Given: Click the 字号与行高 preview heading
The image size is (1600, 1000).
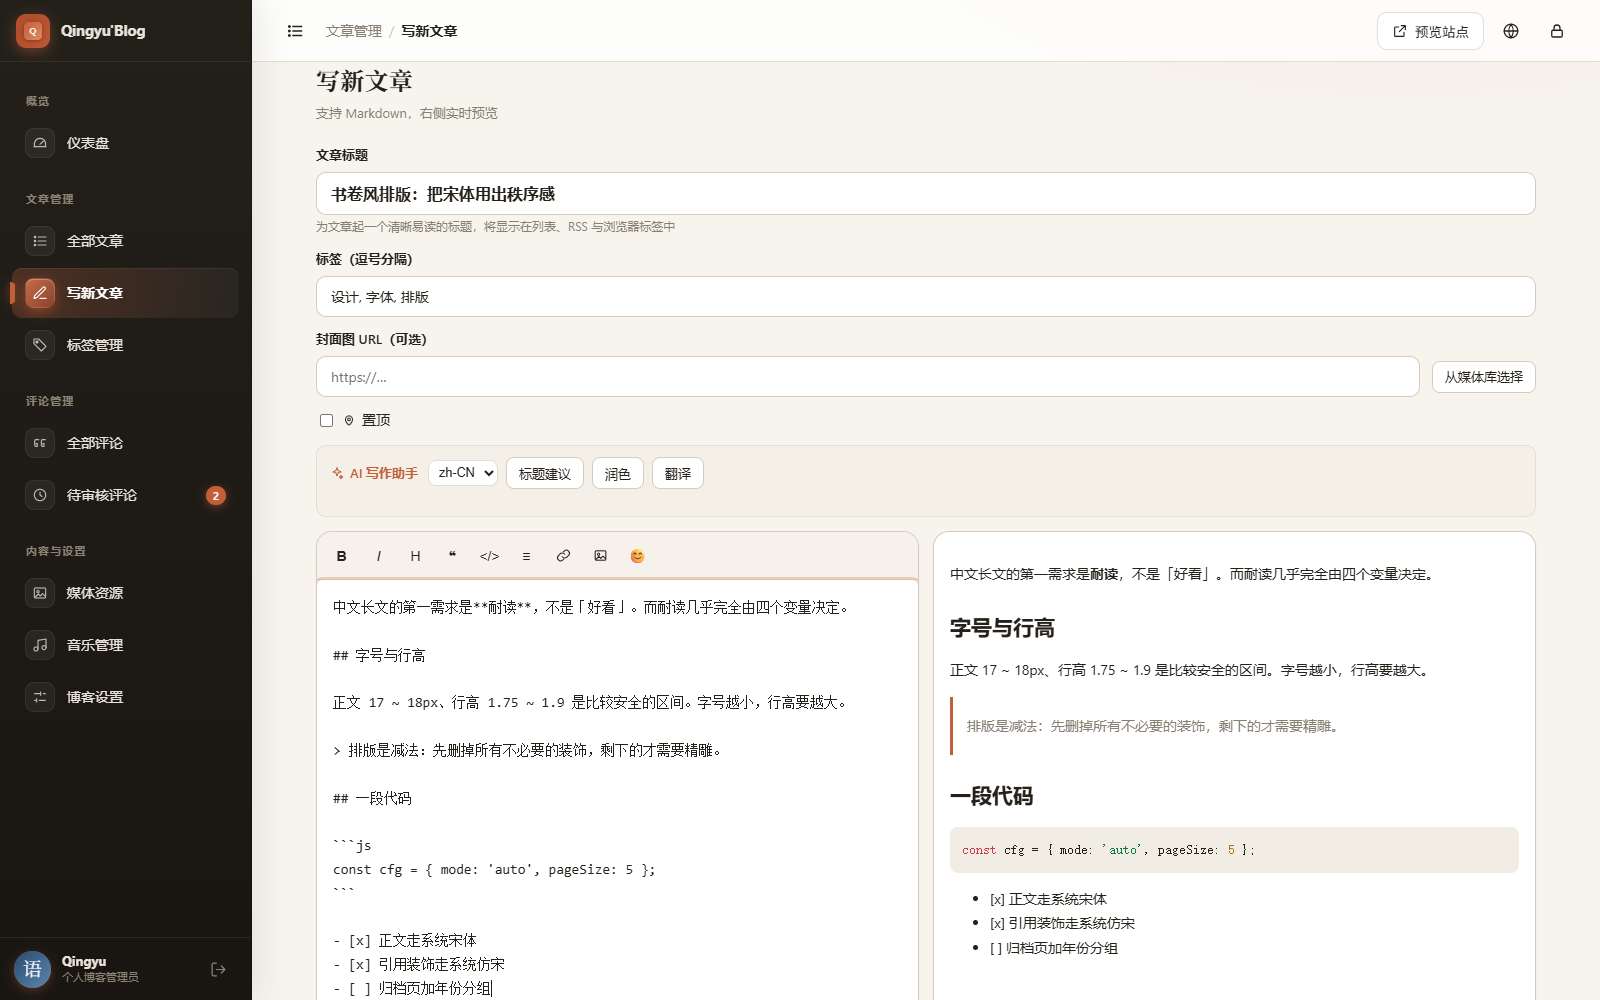Looking at the screenshot, I should (x=1002, y=628).
